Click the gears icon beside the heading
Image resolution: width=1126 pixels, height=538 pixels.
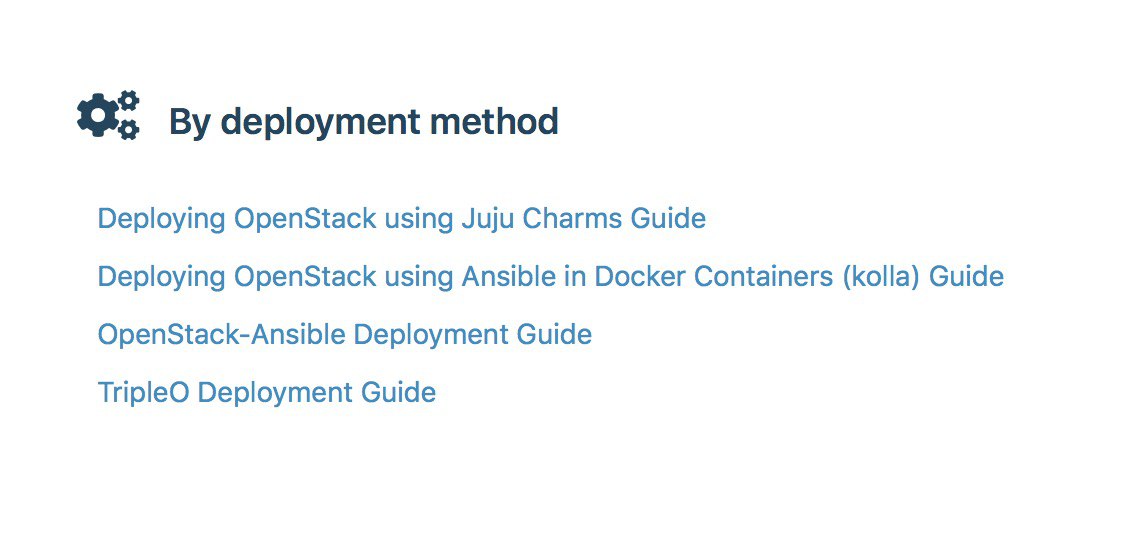[x=108, y=115]
